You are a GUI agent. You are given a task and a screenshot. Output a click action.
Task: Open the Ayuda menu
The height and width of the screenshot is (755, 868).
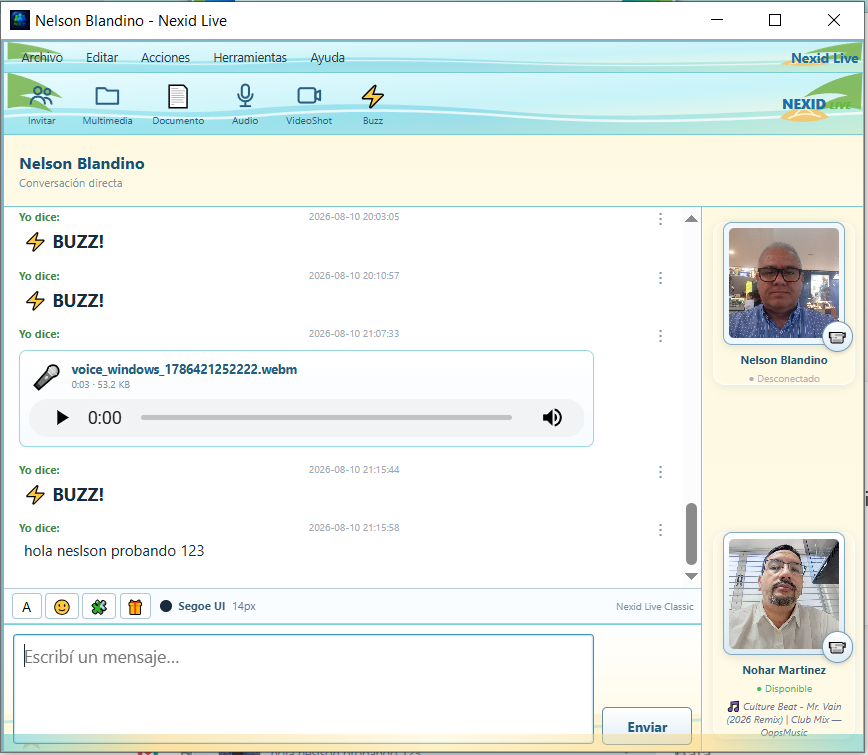coord(327,58)
